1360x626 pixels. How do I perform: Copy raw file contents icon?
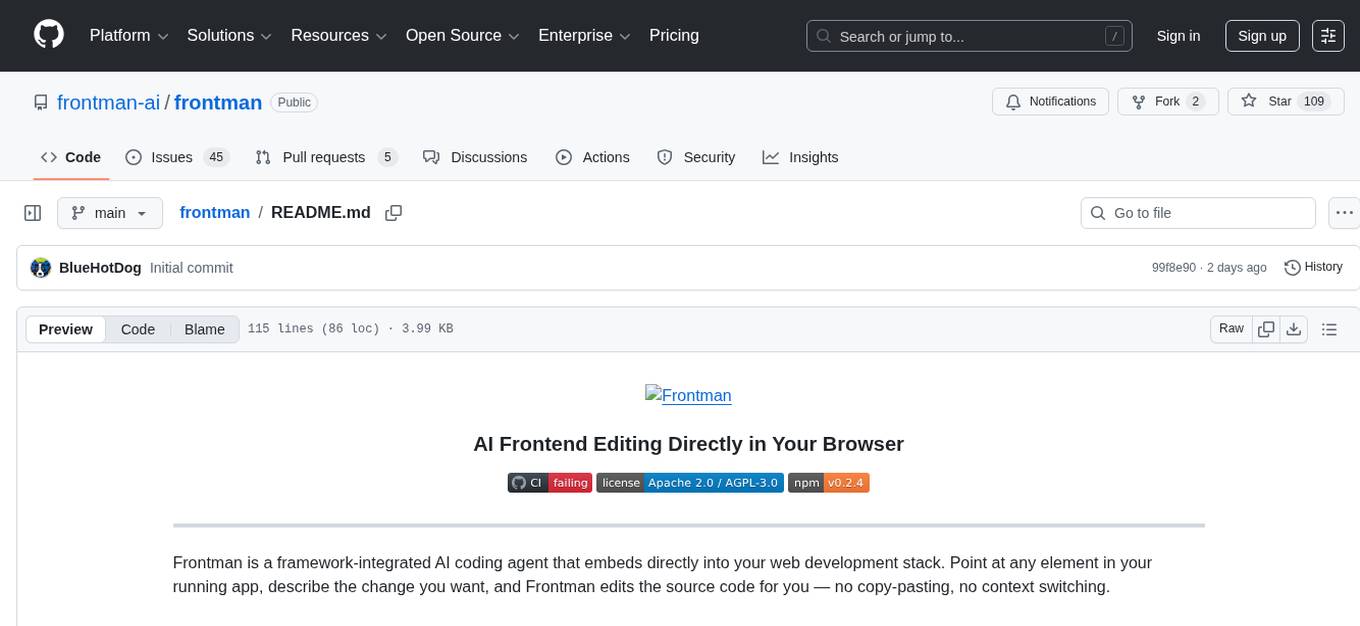(x=1266, y=329)
